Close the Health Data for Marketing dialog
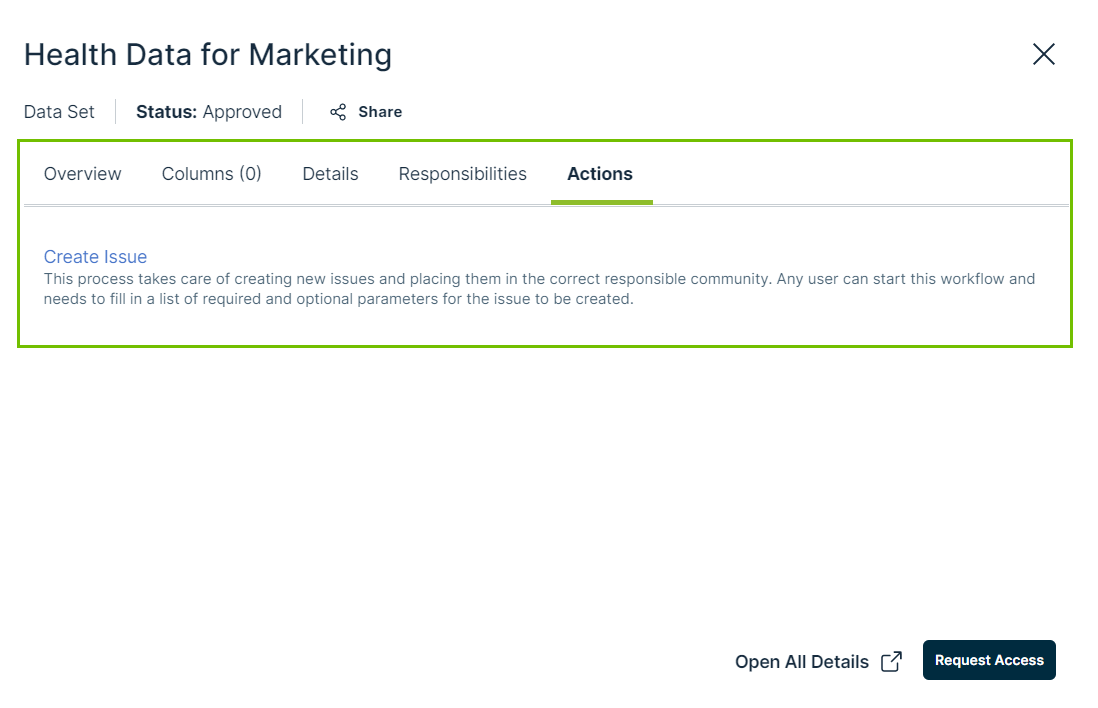This screenshot has height=708, width=1098. click(x=1043, y=54)
